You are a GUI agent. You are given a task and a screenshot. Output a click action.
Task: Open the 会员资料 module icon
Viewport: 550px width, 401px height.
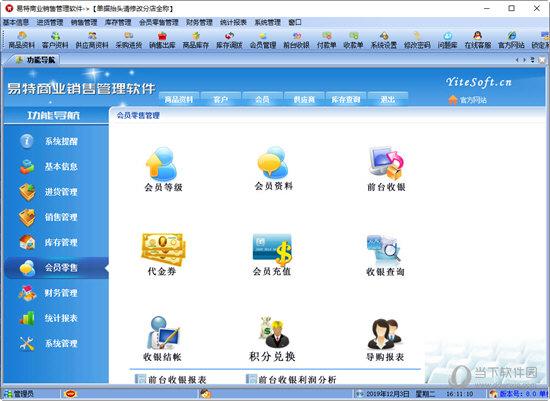pos(274,168)
